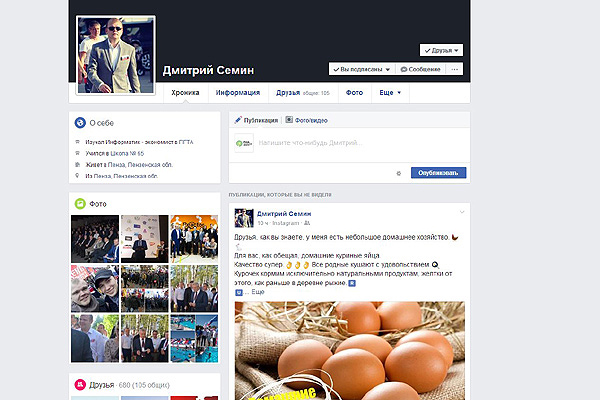
Task: Click the photo icon beside Фото/видео
Action: (289, 120)
